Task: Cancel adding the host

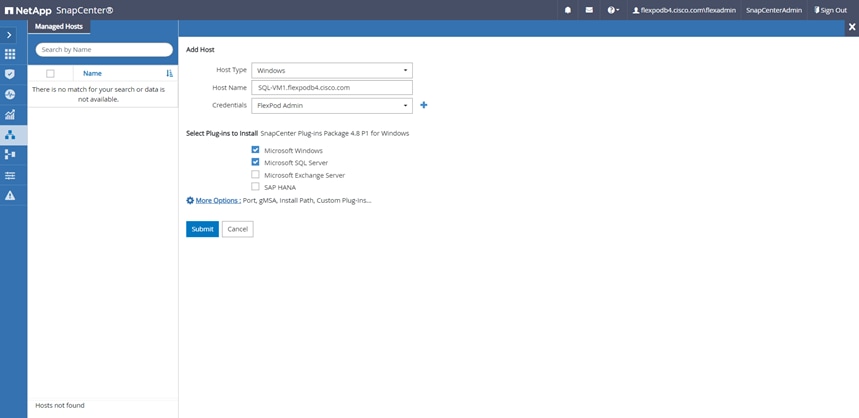Action: click(238, 229)
